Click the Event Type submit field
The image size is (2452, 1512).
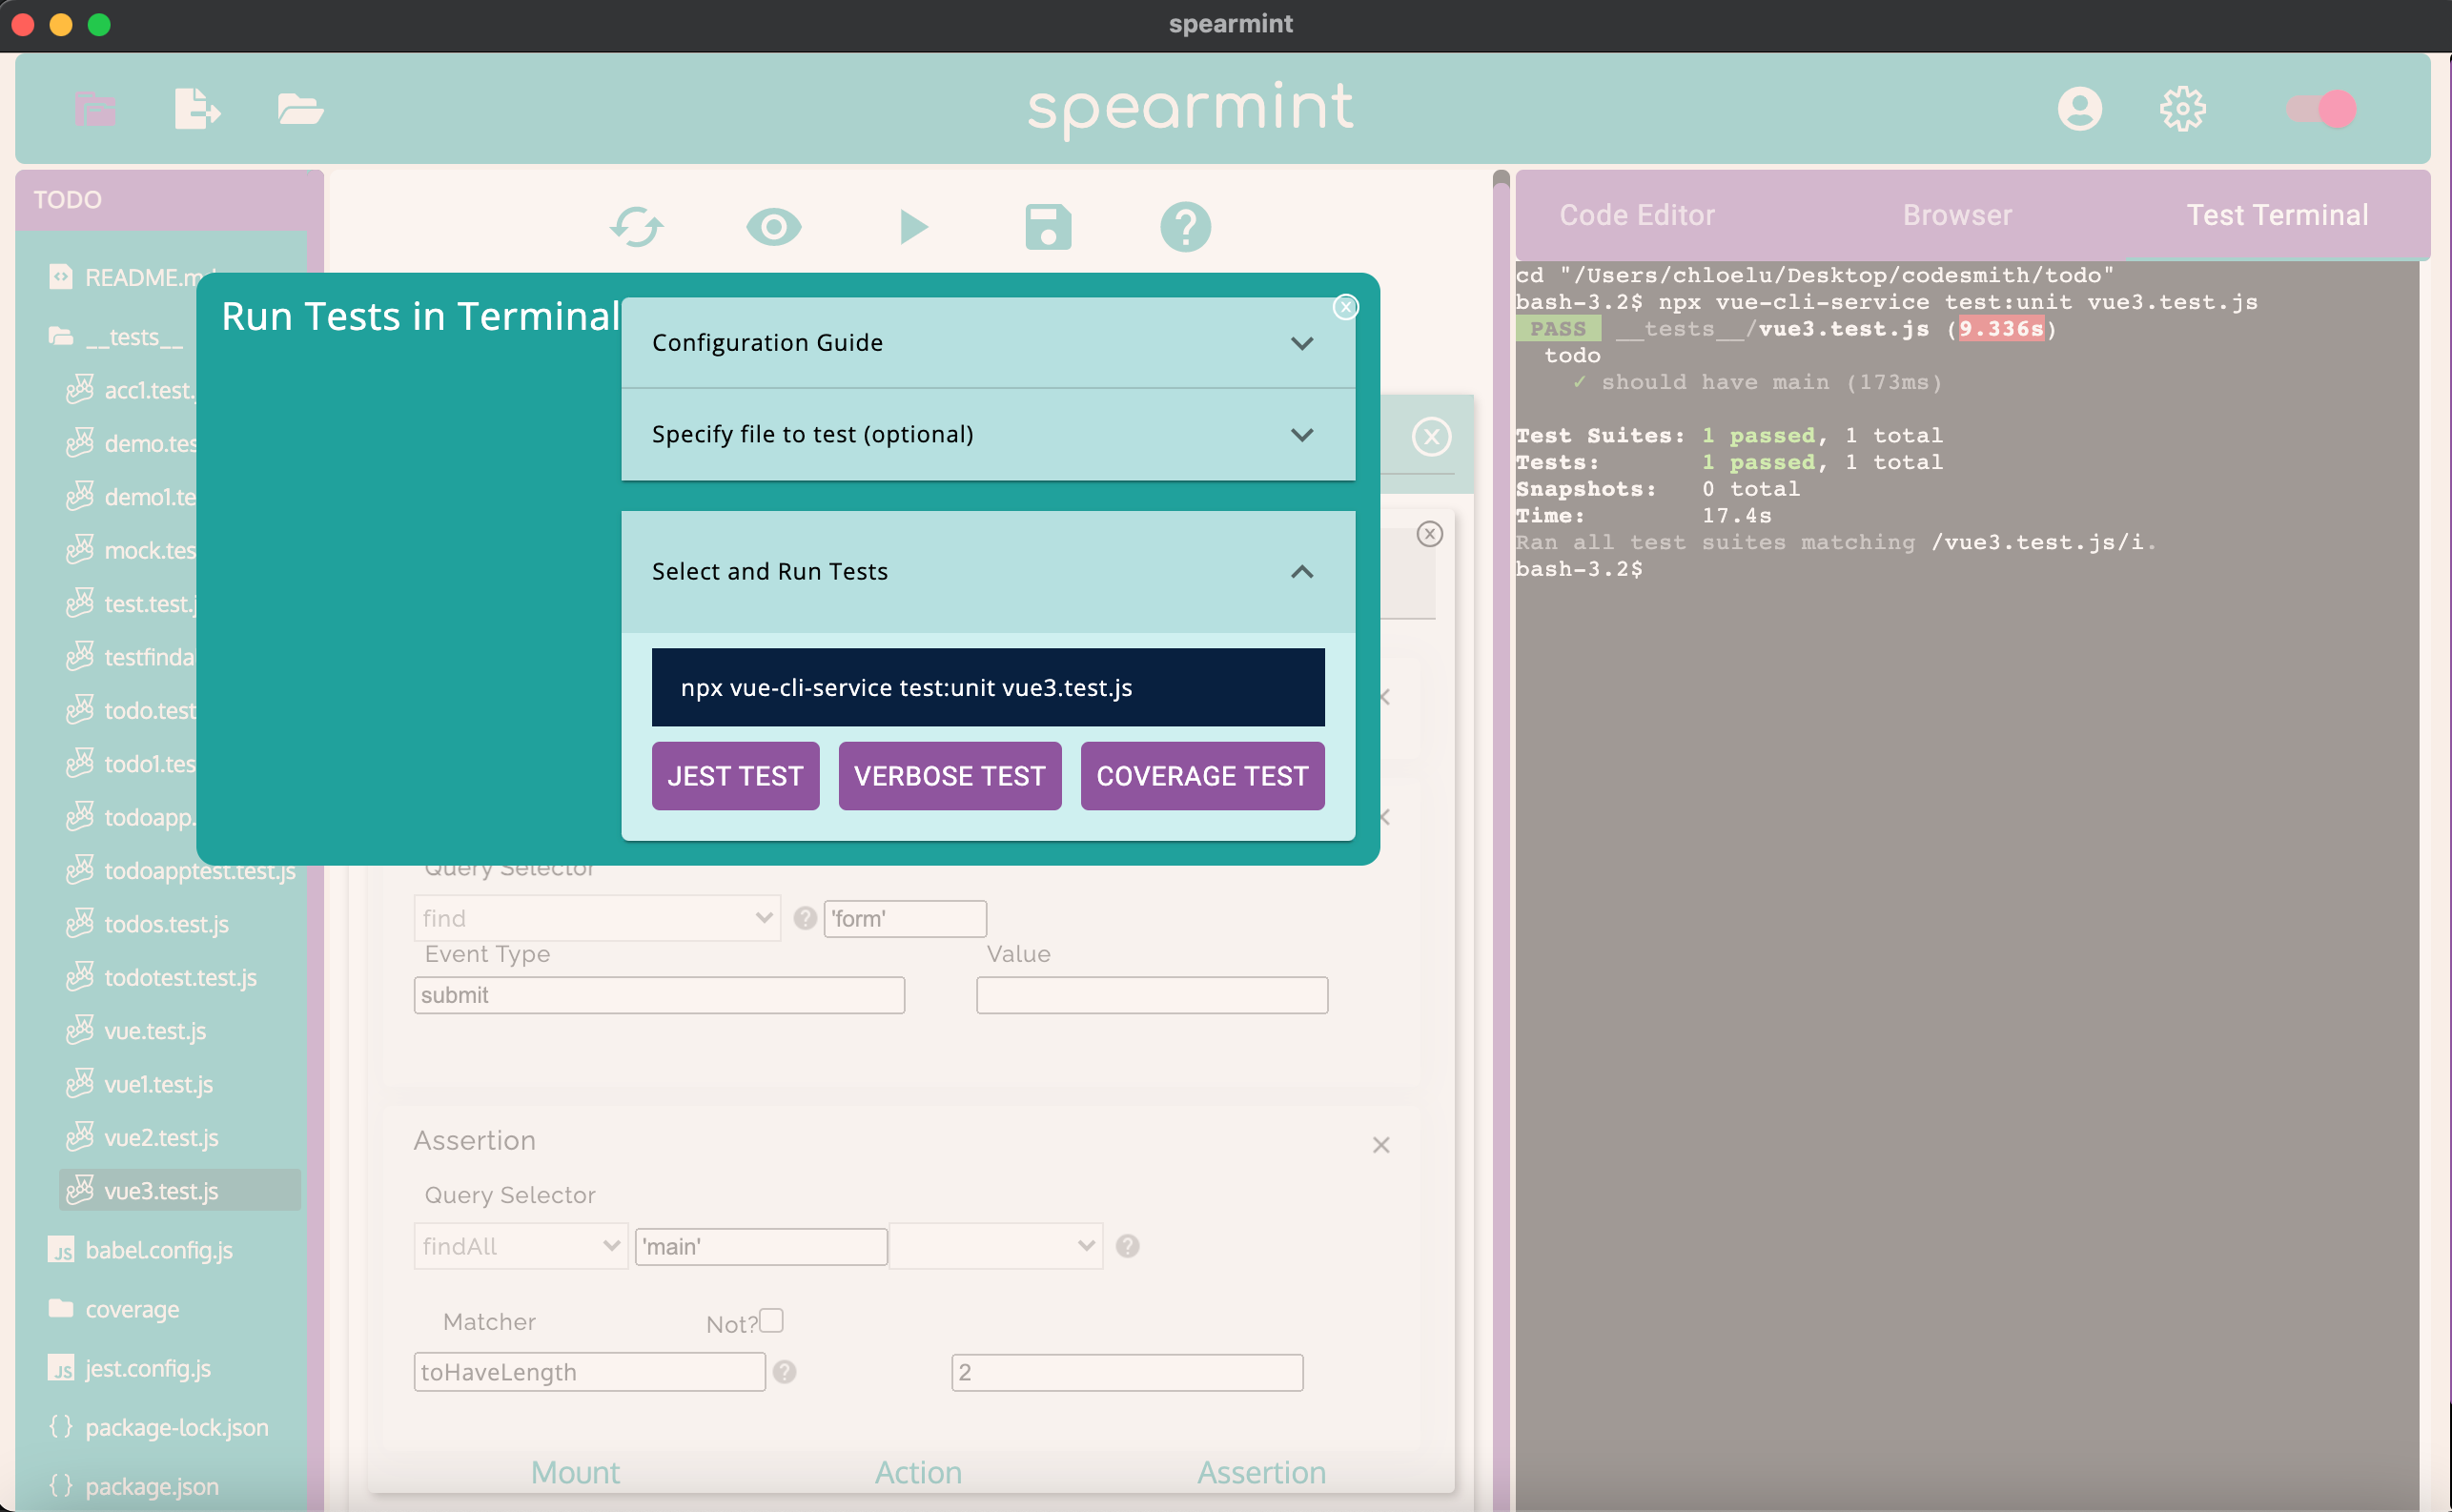[659, 995]
